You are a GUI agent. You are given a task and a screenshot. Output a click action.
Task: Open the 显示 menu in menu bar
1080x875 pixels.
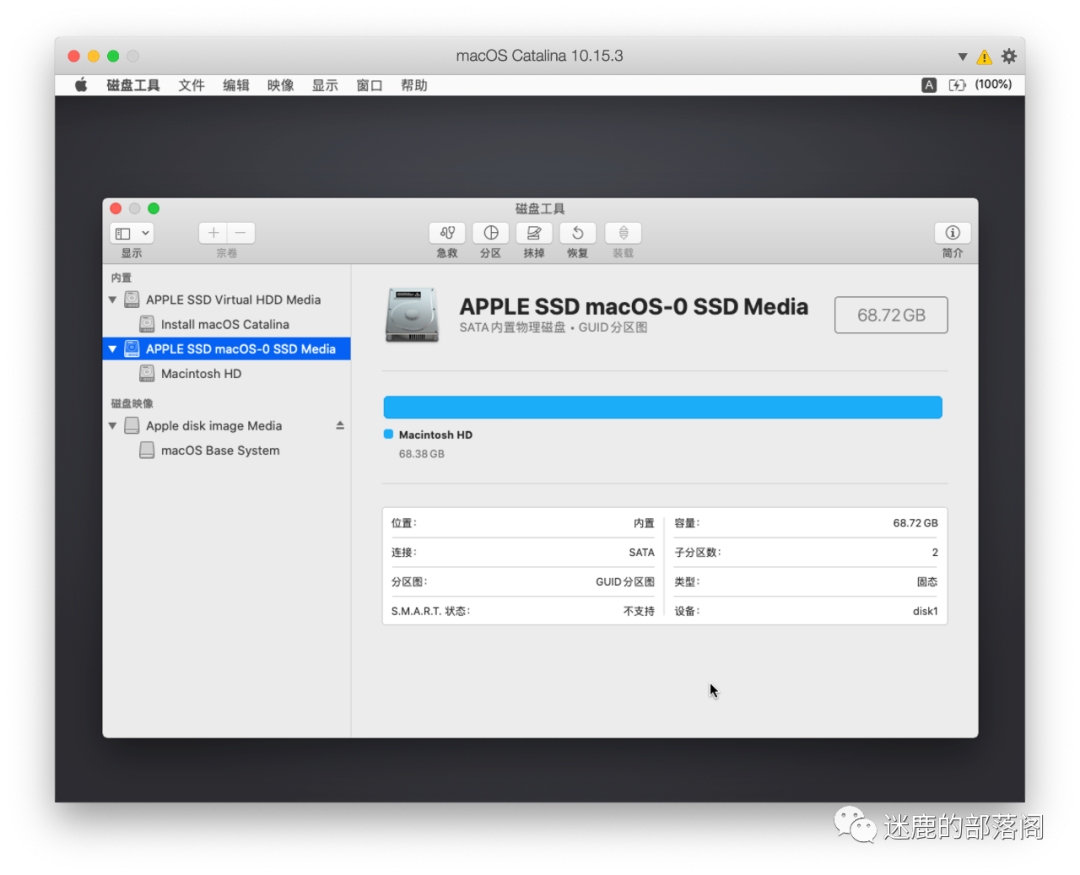coord(325,85)
